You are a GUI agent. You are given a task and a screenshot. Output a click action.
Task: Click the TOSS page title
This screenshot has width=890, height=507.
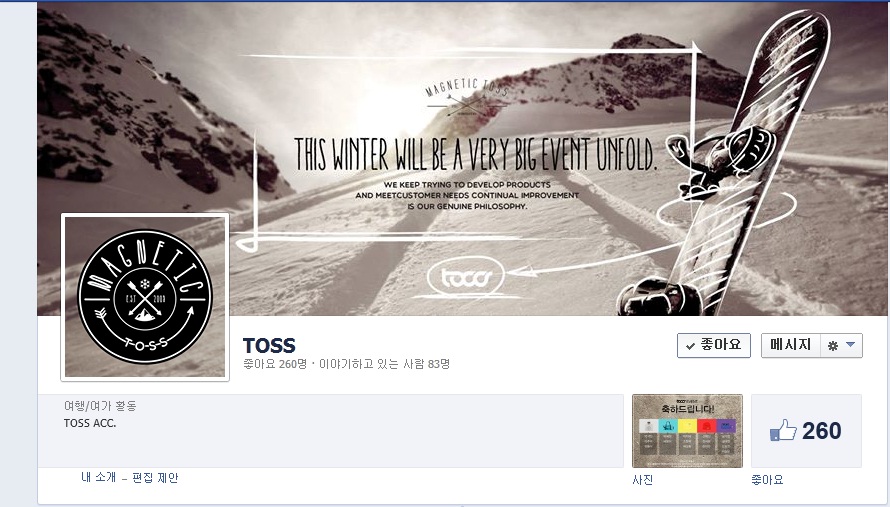(269, 345)
